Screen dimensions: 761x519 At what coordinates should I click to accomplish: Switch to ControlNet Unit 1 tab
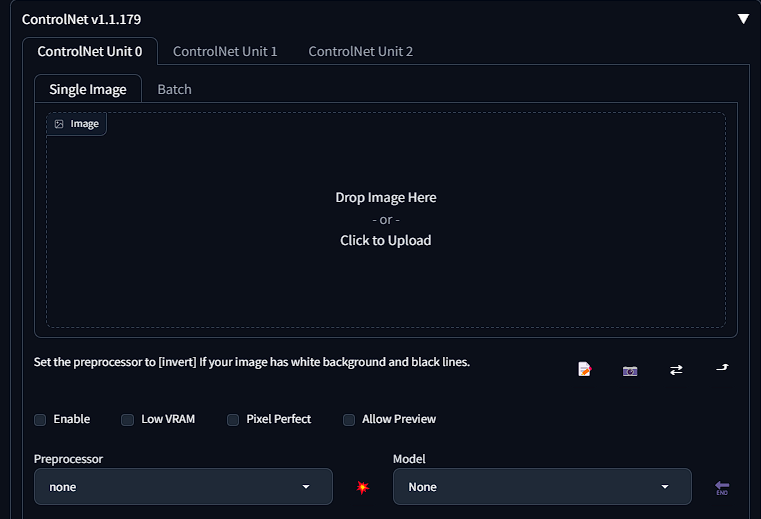click(225, 51)
